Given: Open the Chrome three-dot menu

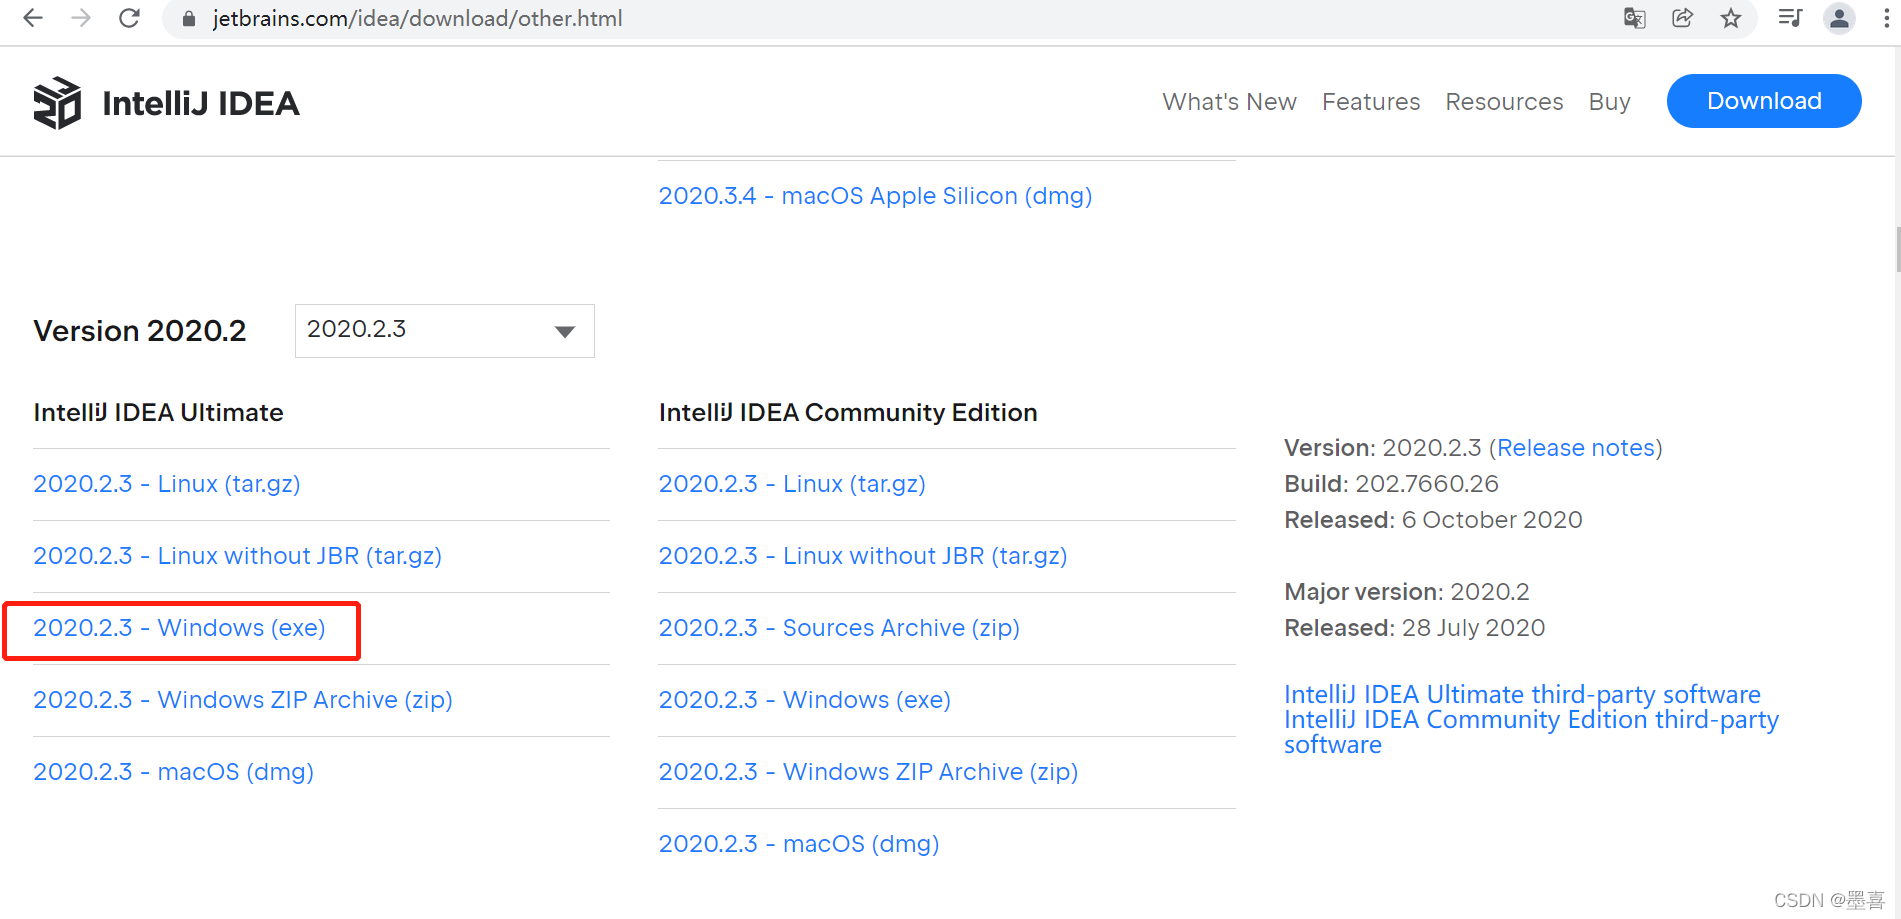Looking at the screenshot, I should tap(1886, 18).
